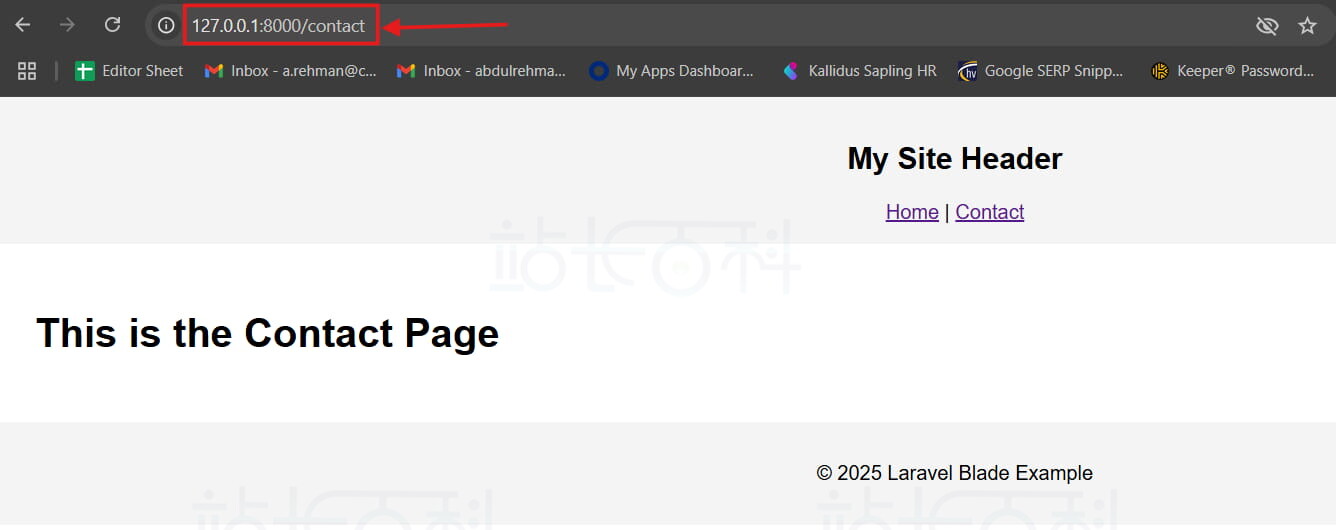The width and height of the screenshot is (1336, 530).
Task: Click the This is the Contact Page heading
Action: click(267, 333)
